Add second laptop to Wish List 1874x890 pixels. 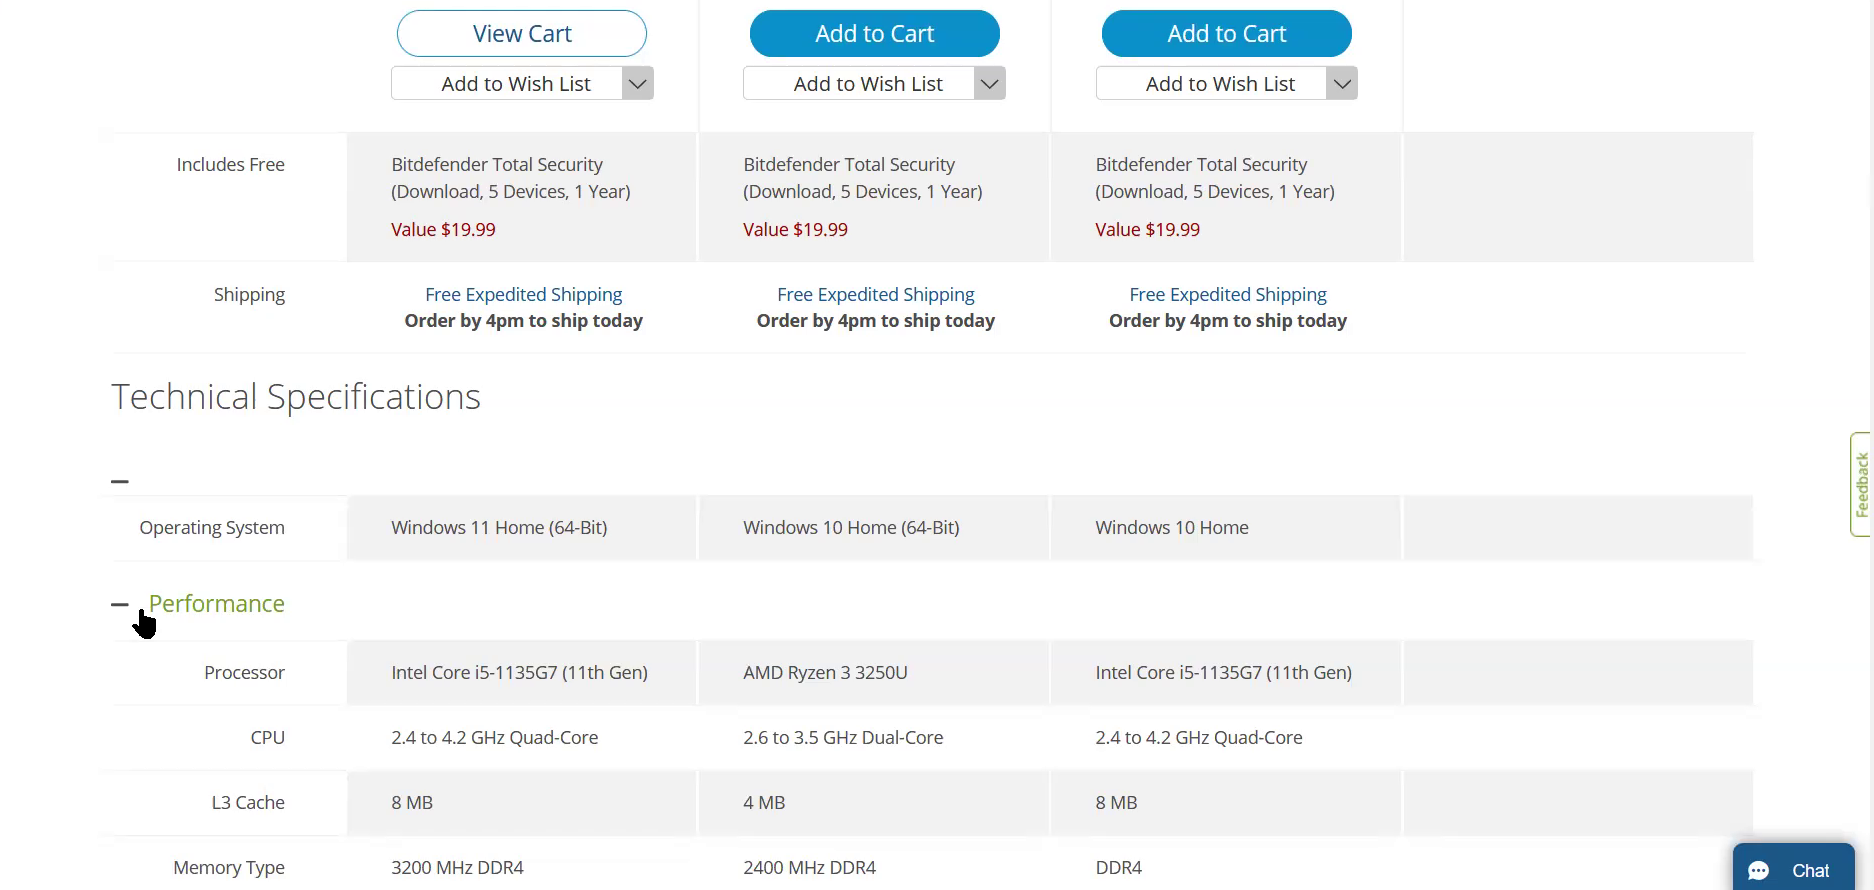point(859,84)
